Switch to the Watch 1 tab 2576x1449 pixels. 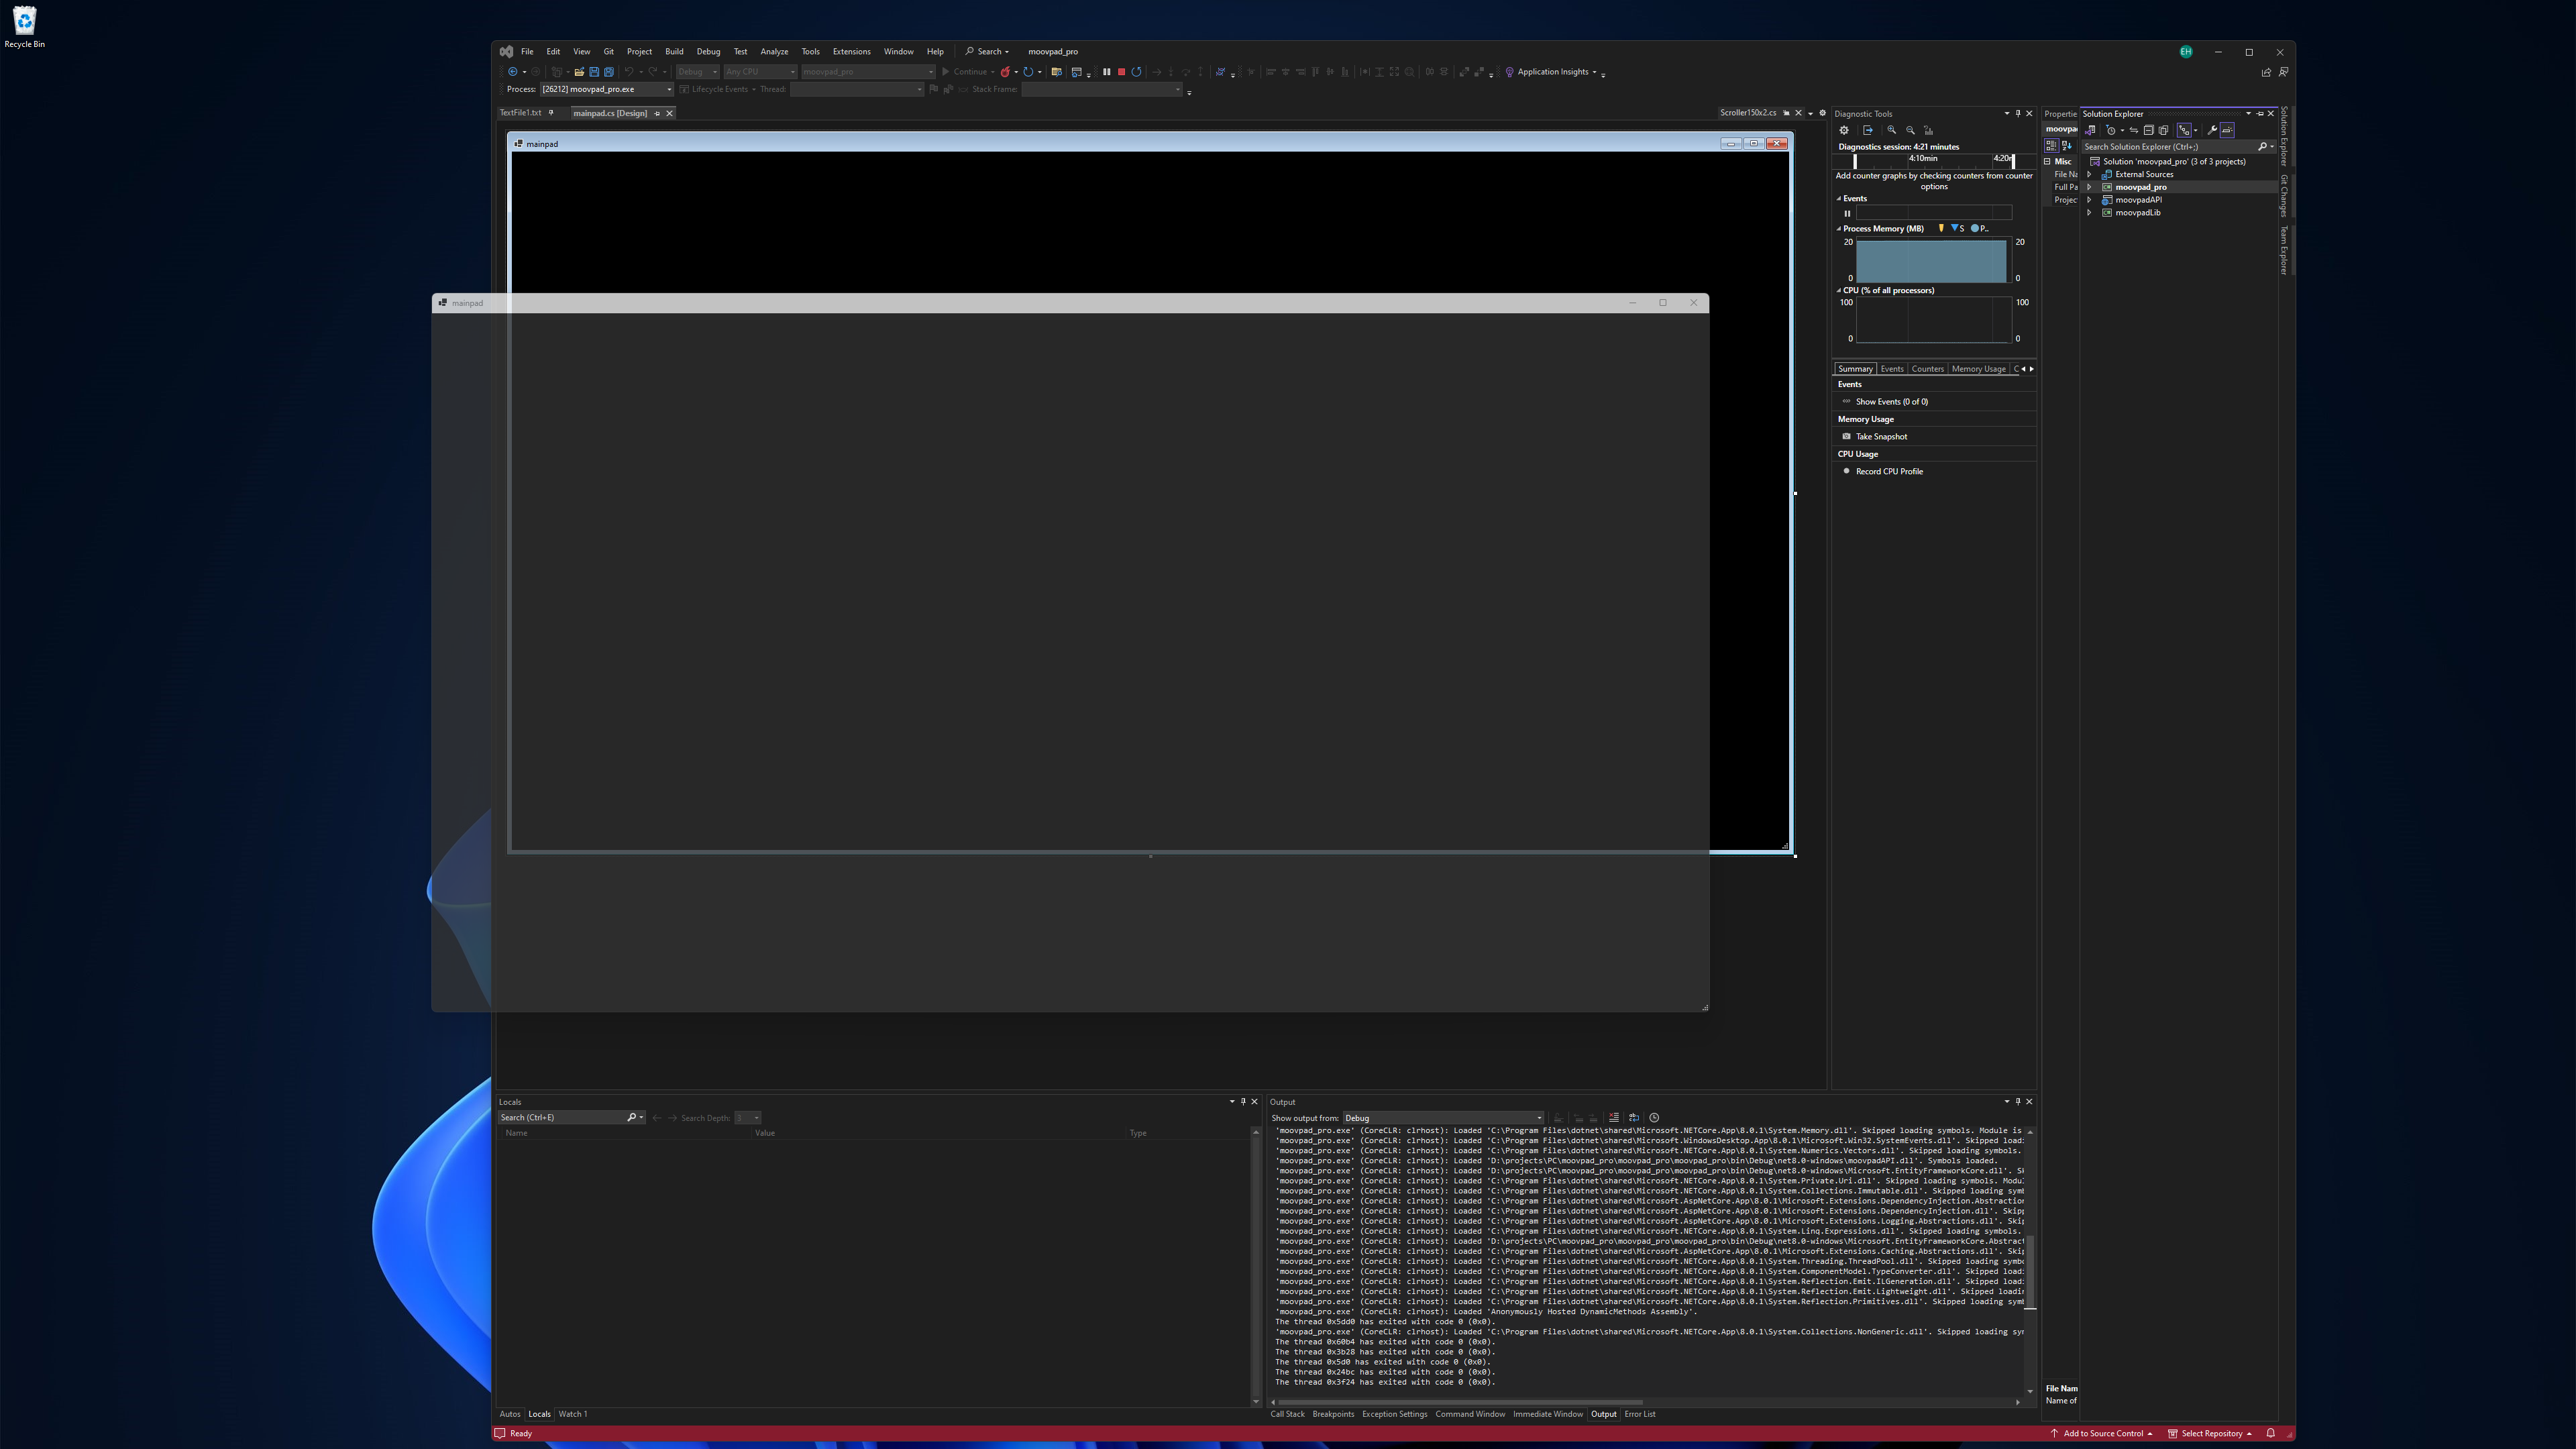tap(573, 1414)
